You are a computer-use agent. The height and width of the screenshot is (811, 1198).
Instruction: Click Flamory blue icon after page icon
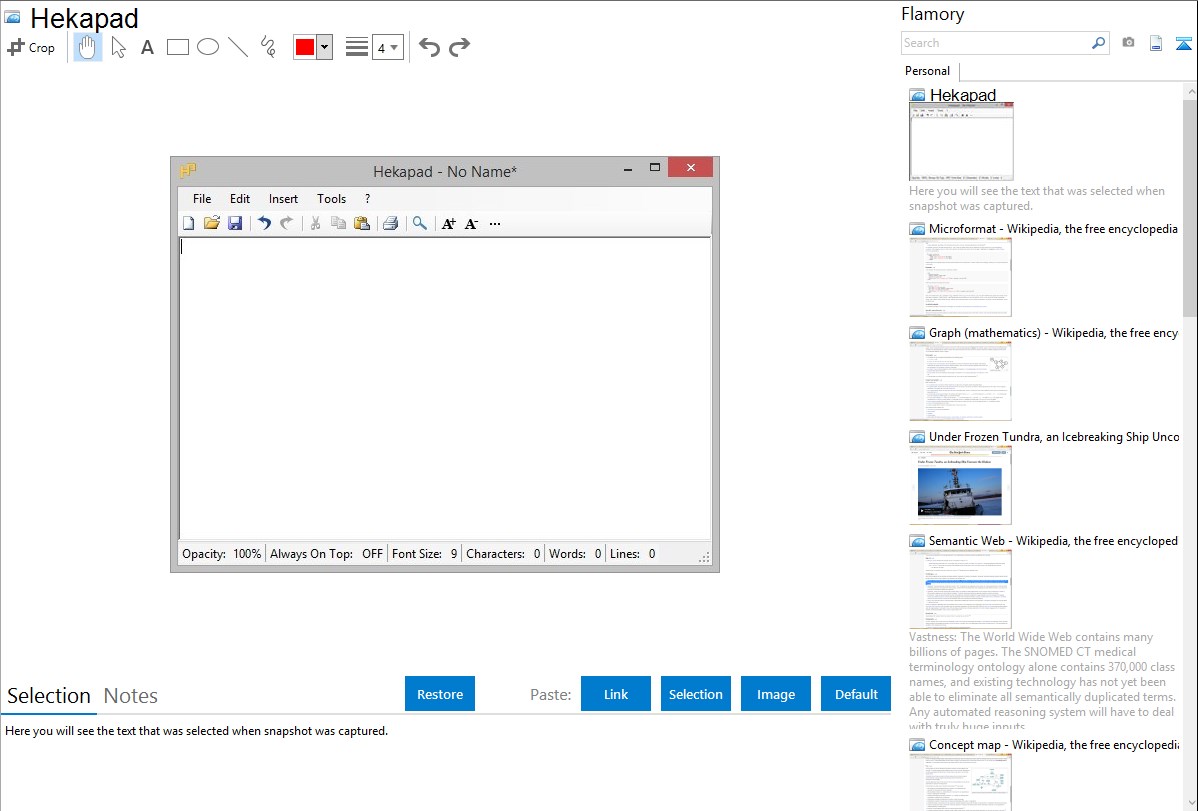(x=1183, y=43)
